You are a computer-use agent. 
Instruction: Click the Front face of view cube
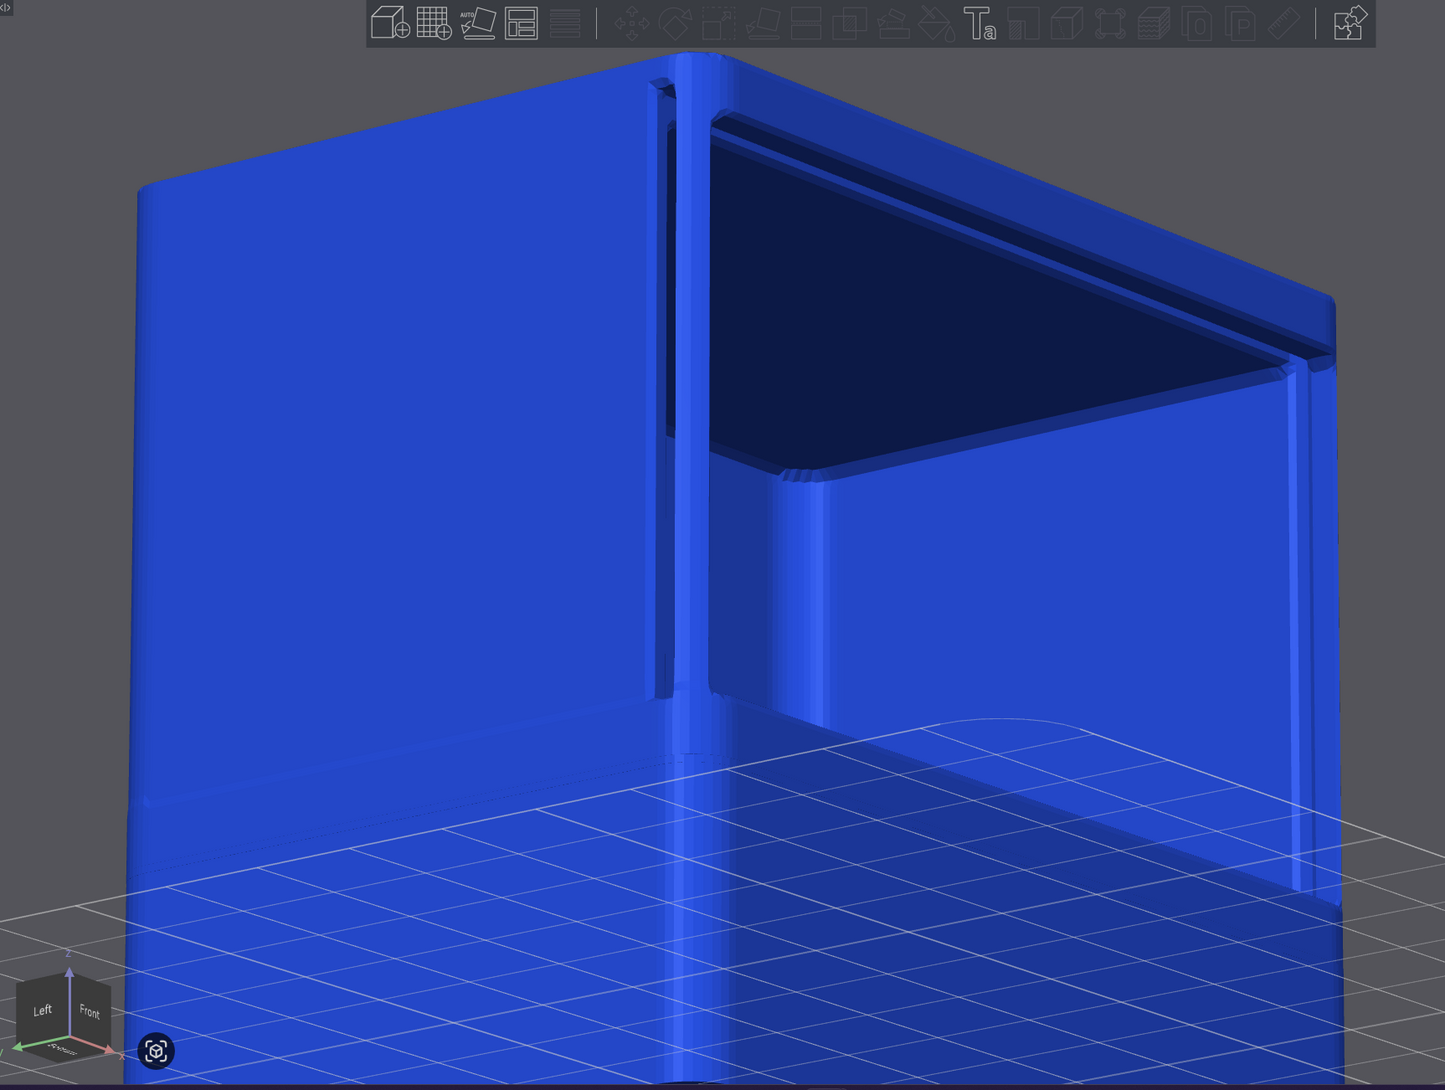tap(90, 1012)
